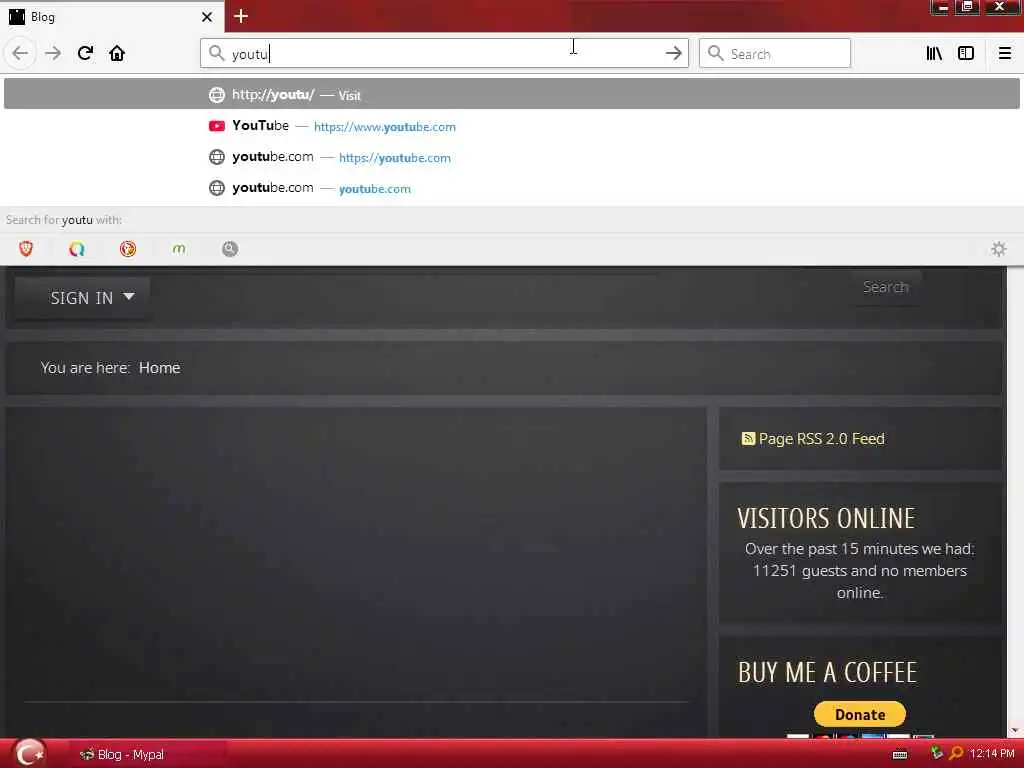Open a new tab with plus button
Screen dimensions: 1024x768
(x=241, y=16)
